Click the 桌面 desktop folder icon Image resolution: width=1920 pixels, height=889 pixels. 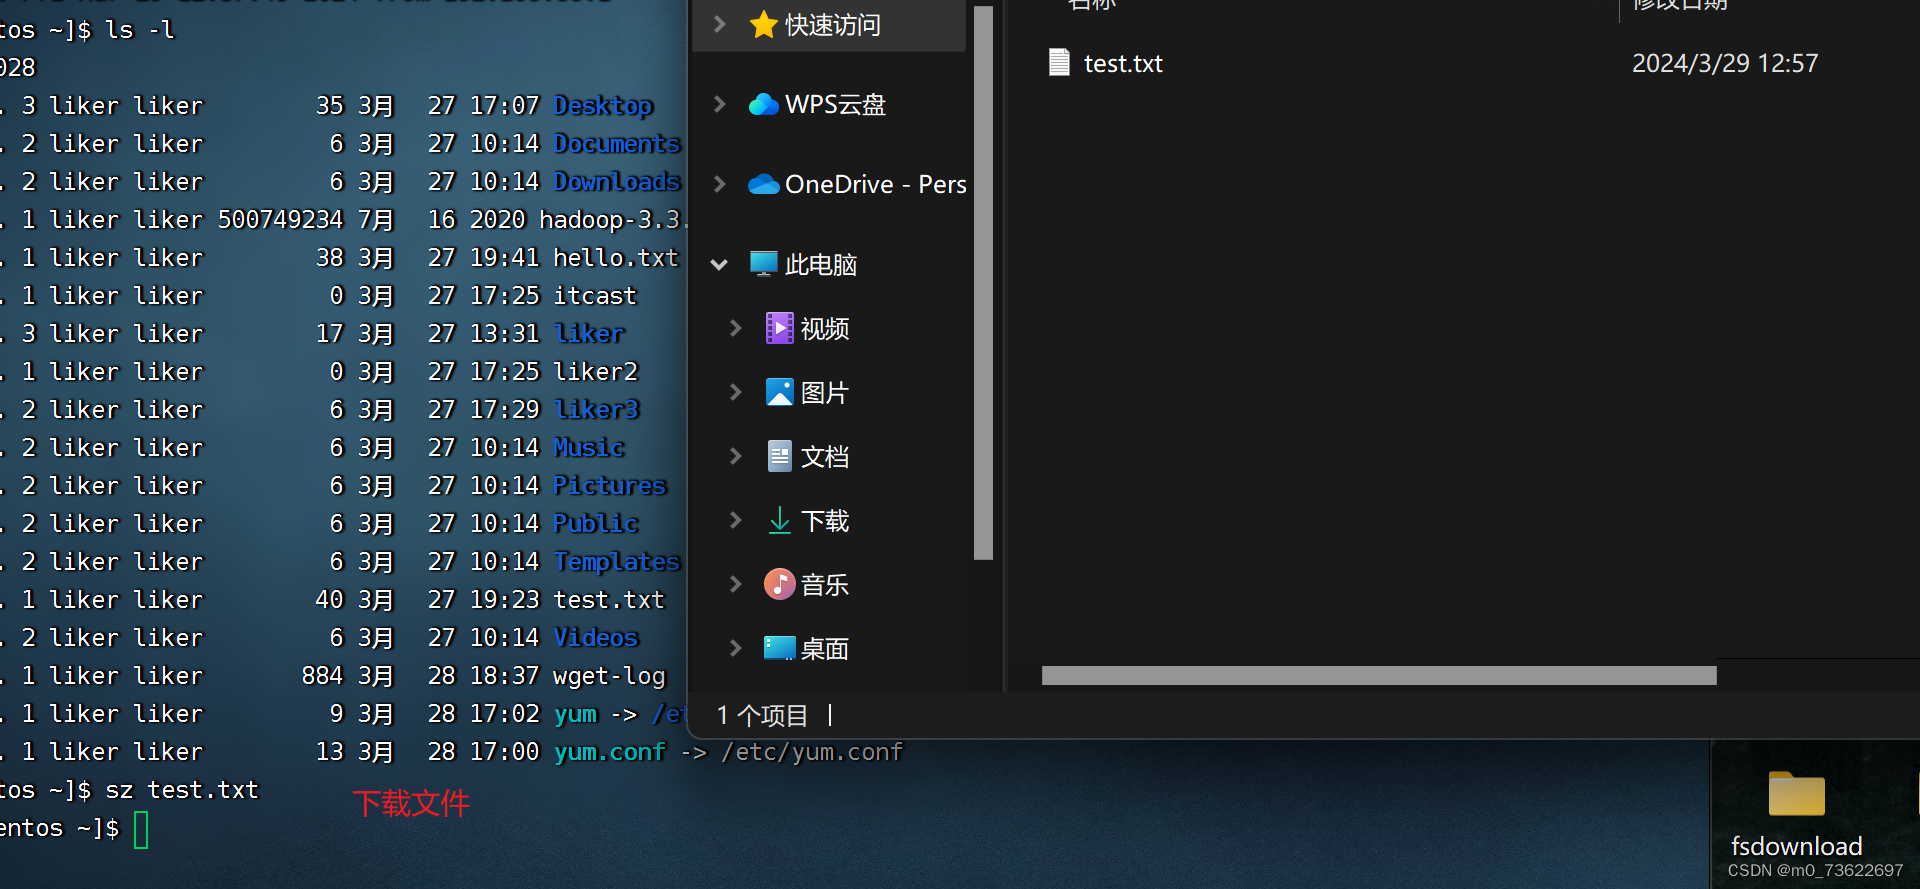(780, 648)
